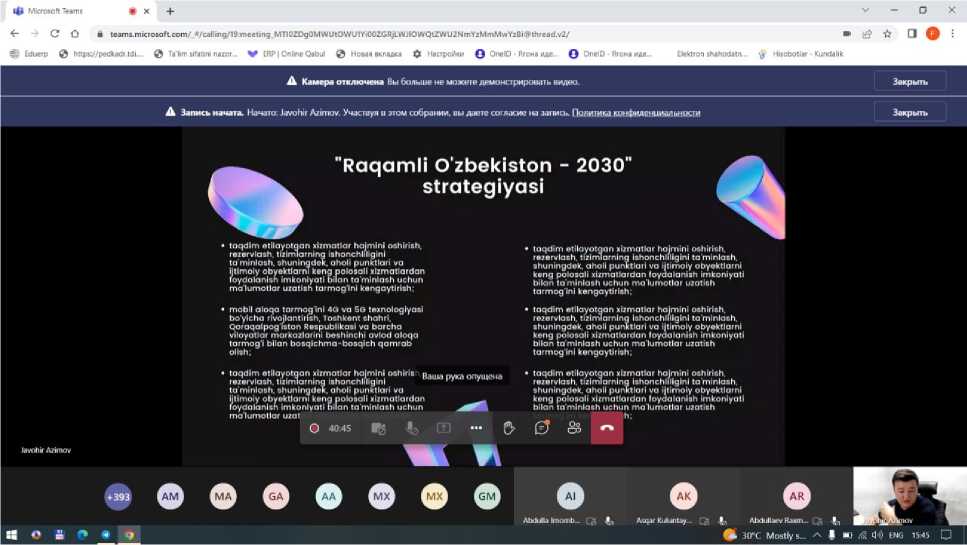Open the Политика конфиденциальности link
The width and height of the screenshot is (967, 545).
click(x=636, y=113)
